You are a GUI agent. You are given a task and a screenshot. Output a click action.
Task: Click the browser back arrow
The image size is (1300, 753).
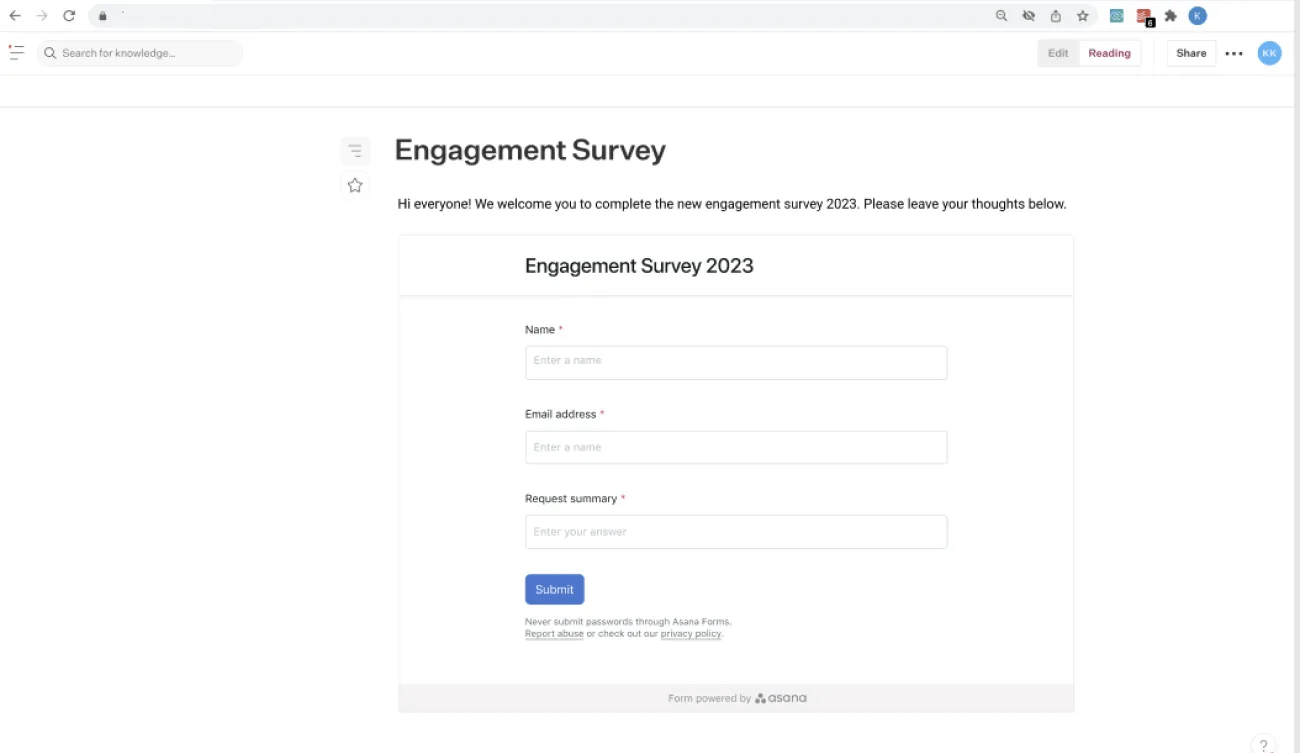tap(15, 16)
